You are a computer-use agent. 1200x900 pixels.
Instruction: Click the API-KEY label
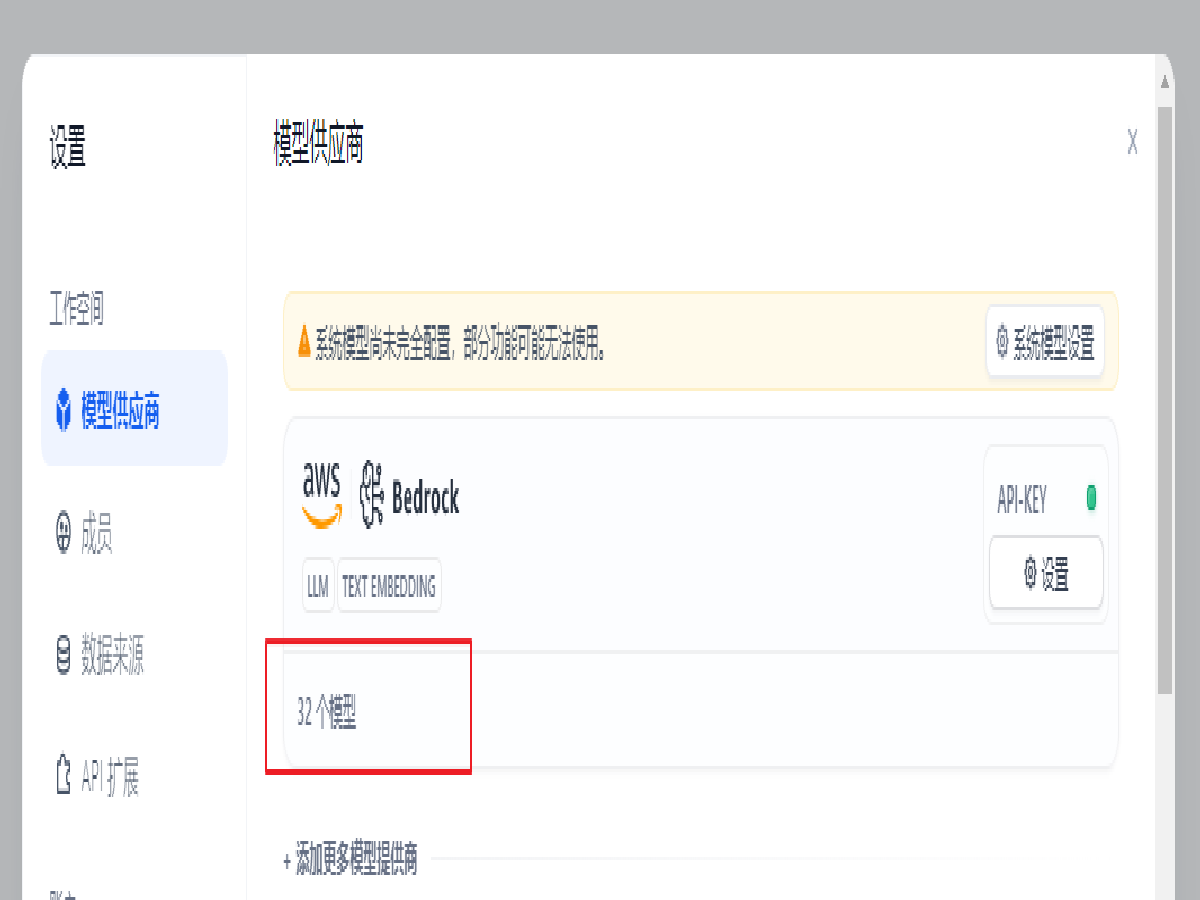click(1022, 500)
